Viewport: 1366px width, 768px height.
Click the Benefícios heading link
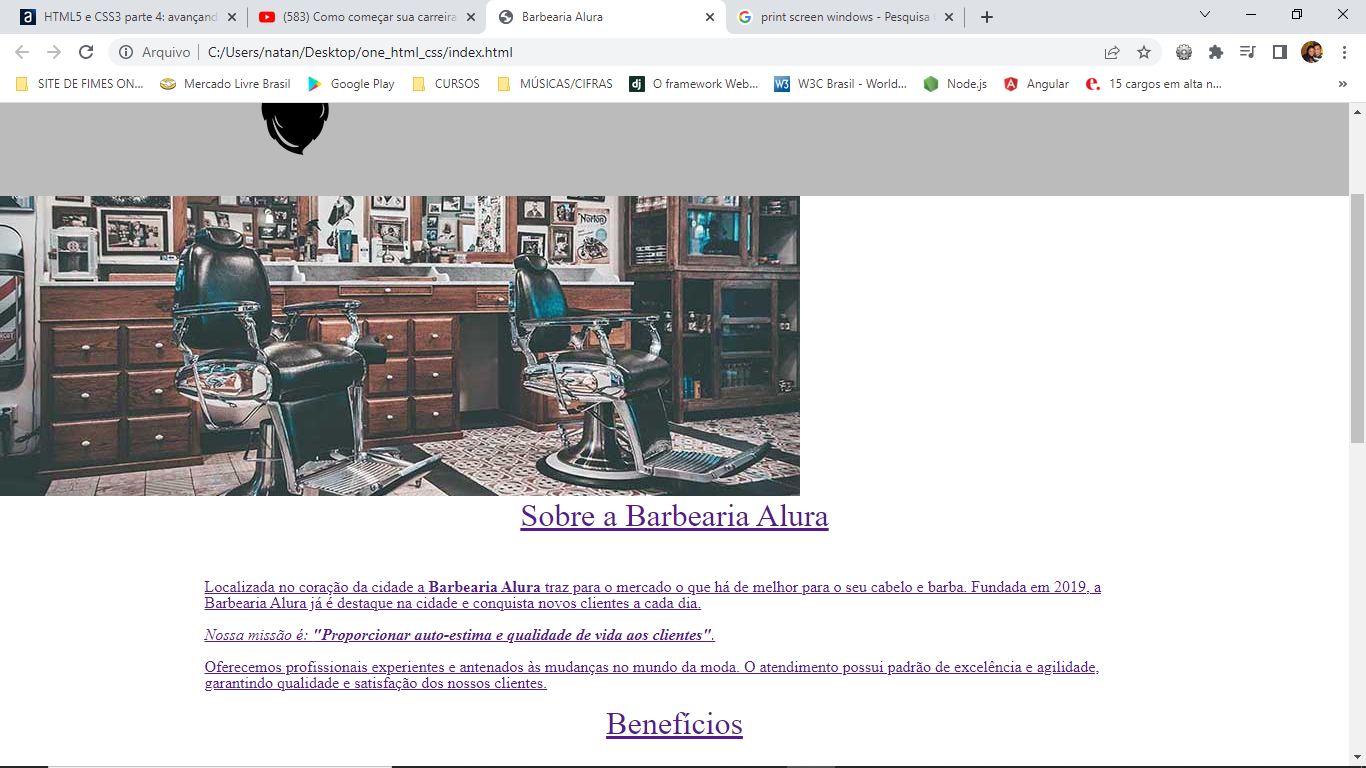tap(674, 724)
